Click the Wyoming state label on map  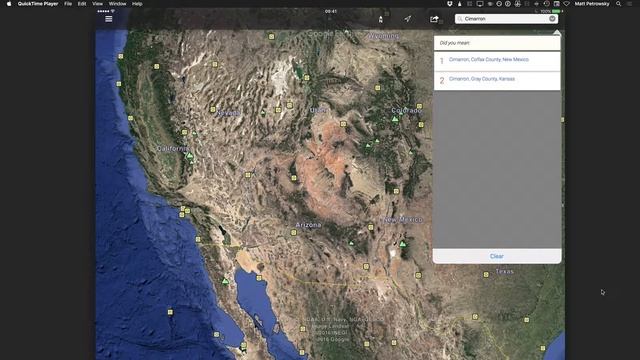[384, 36]
